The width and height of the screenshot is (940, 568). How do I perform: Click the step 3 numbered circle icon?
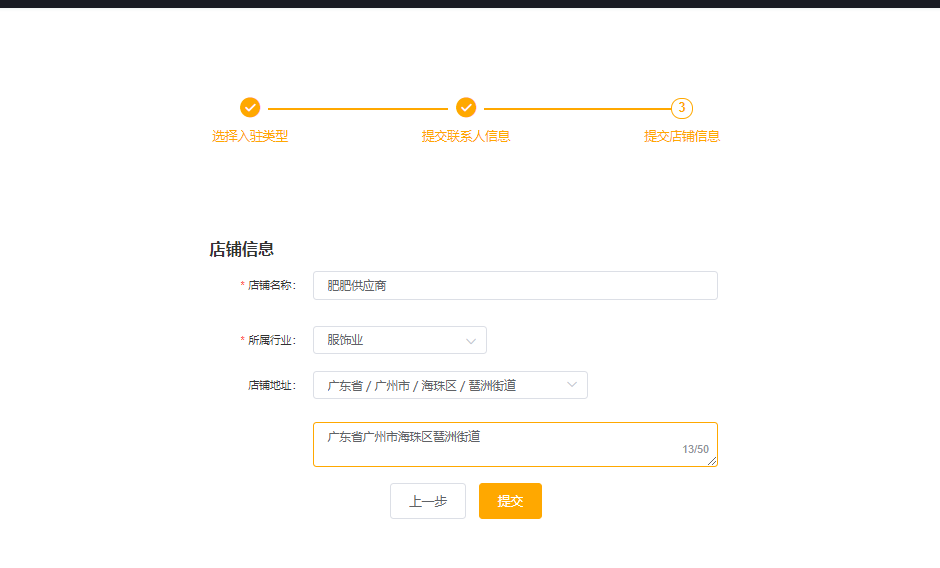coord(682,108)
